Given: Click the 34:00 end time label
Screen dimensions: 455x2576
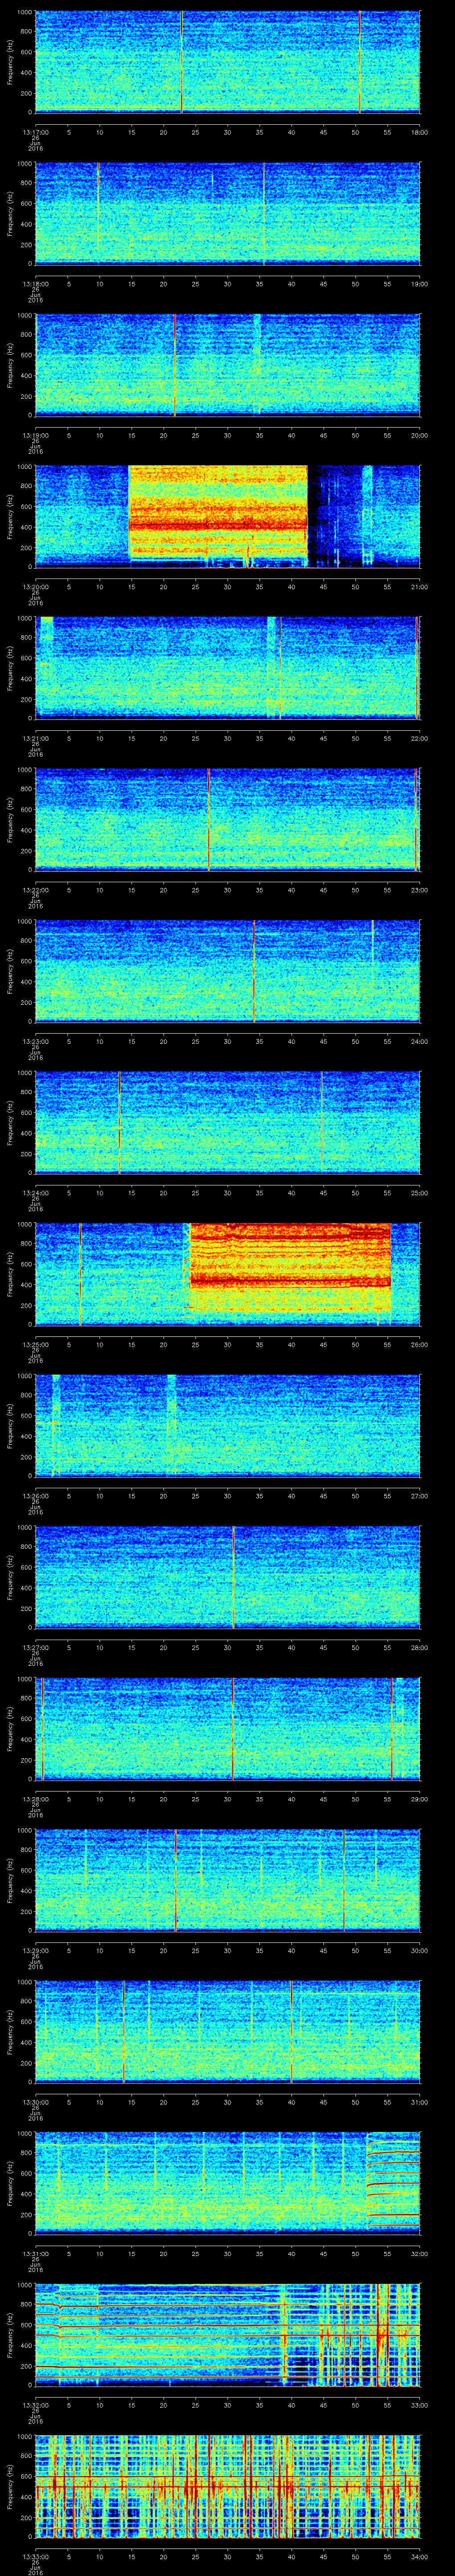Looking at the screenshot, I should point(419,2556).
